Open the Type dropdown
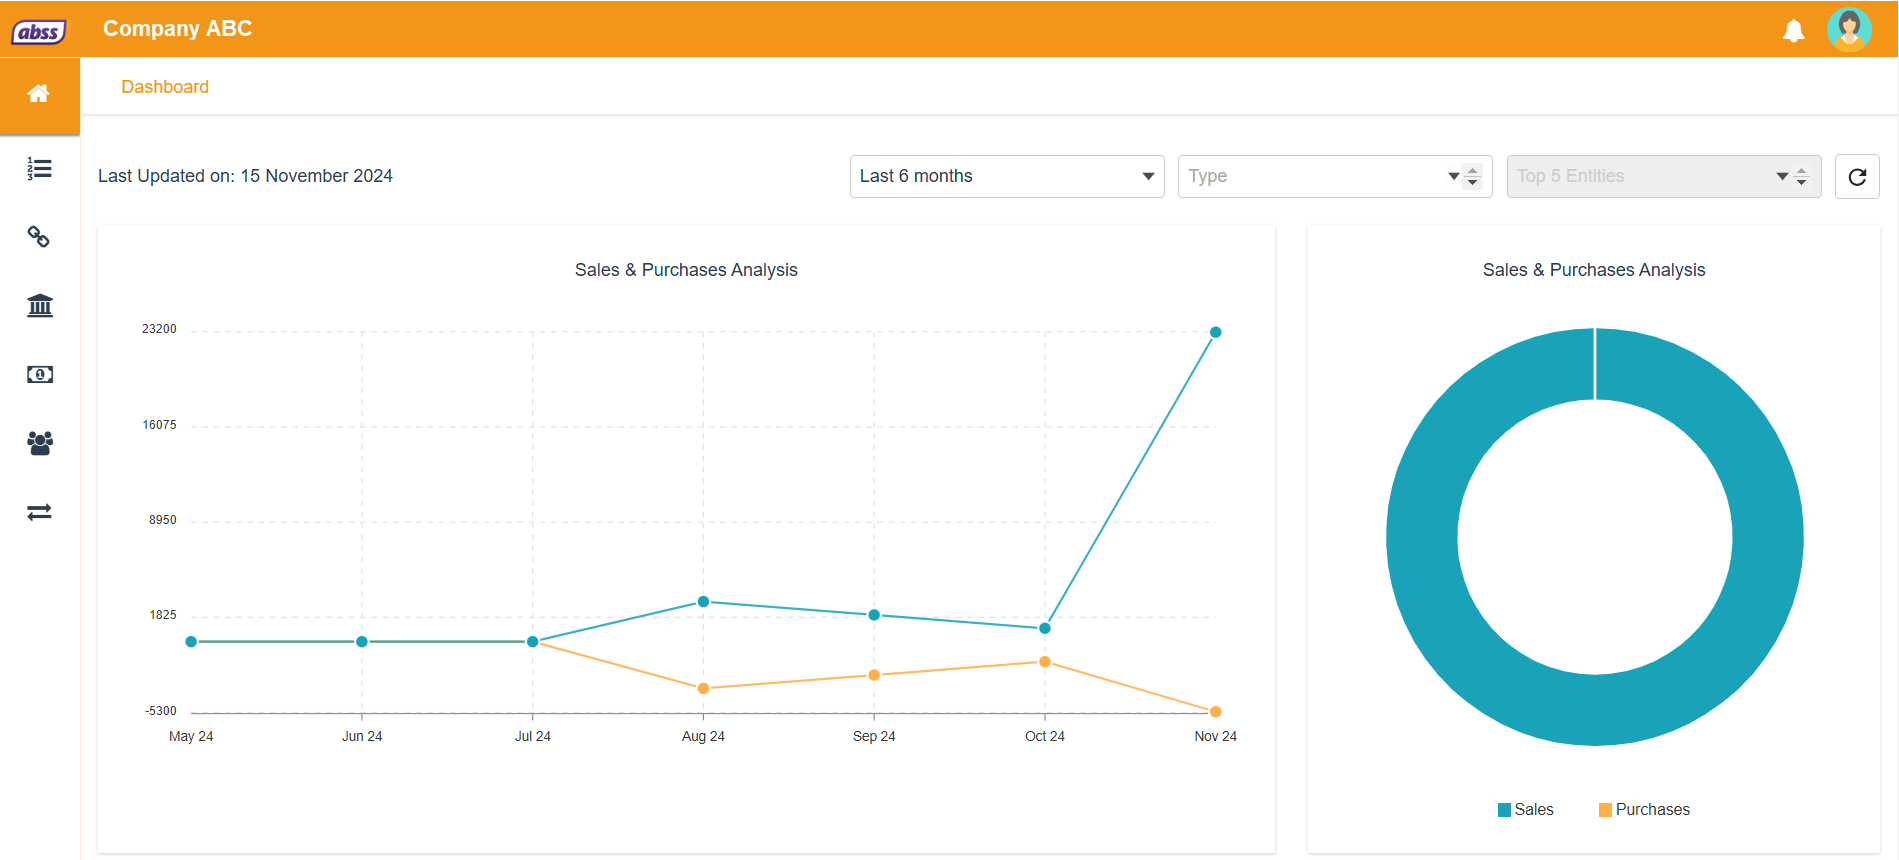Screen dimensions: 1899x860 1334,177
